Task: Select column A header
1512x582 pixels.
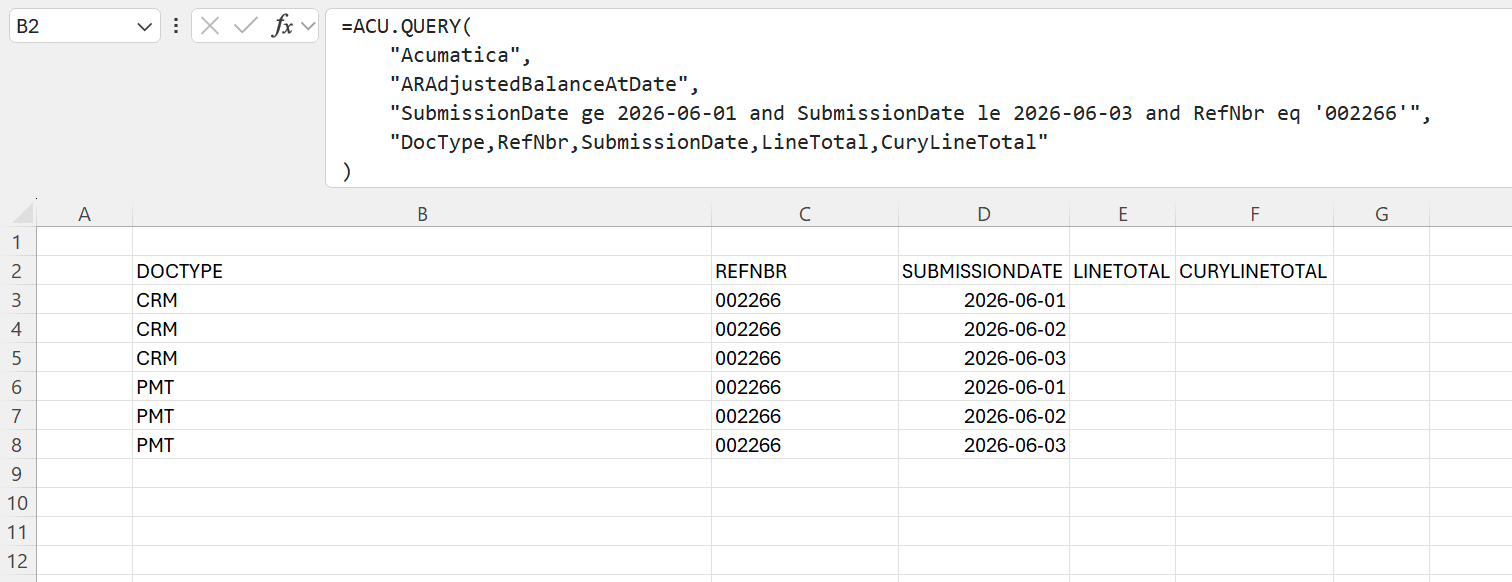Action: click(84, 213)
